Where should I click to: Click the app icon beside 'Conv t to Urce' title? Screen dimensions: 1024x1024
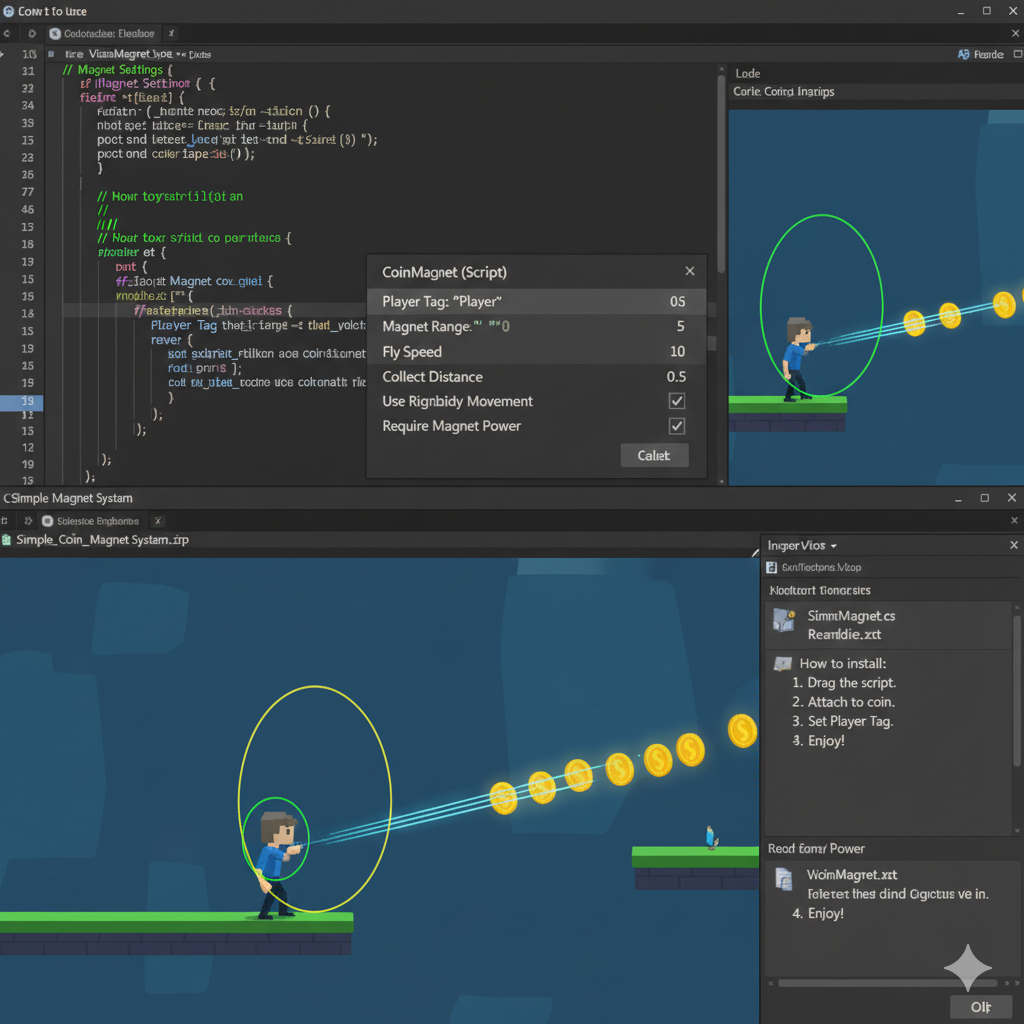pyautogui.click(x=8, y=11)
